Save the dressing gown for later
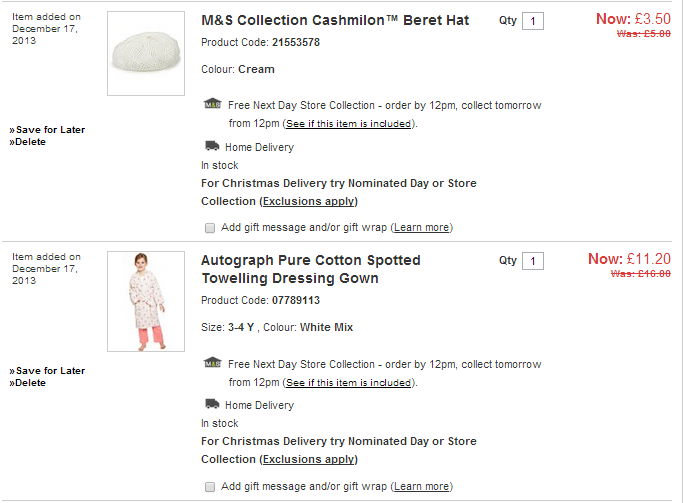 (x=50, y=371)
